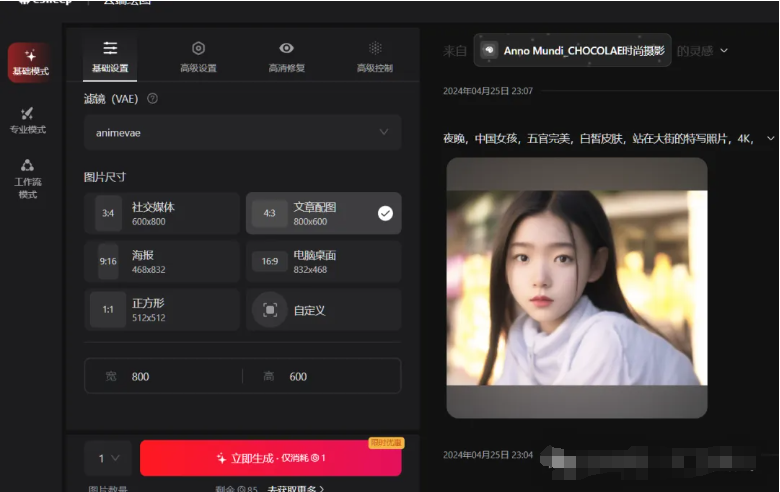The width and height of the screenshot is (780, 492).
Task: Click the 立即生成 generate button
Action: tap(271, 458)
